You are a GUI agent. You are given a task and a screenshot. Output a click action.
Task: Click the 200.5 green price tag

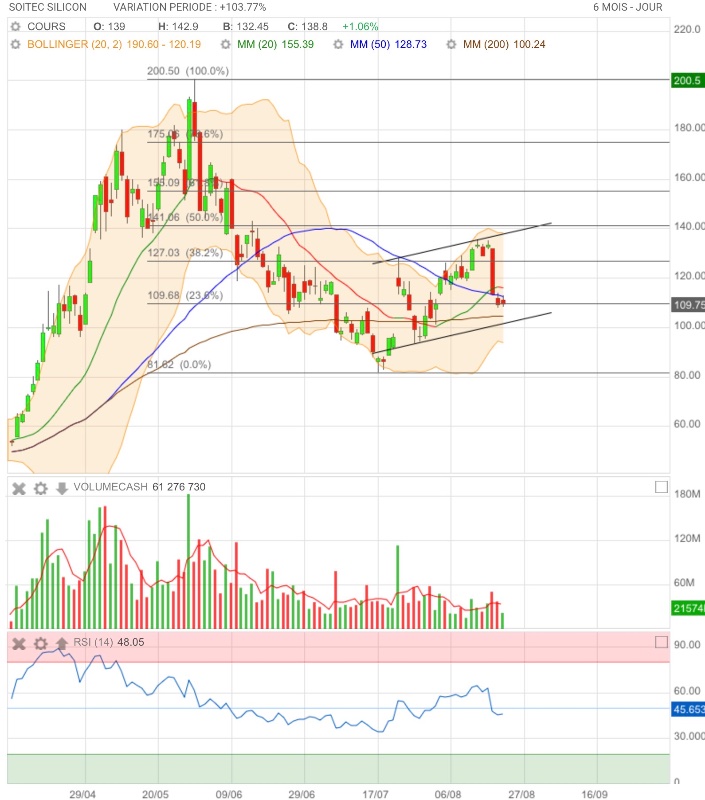[x=688, y=81]
